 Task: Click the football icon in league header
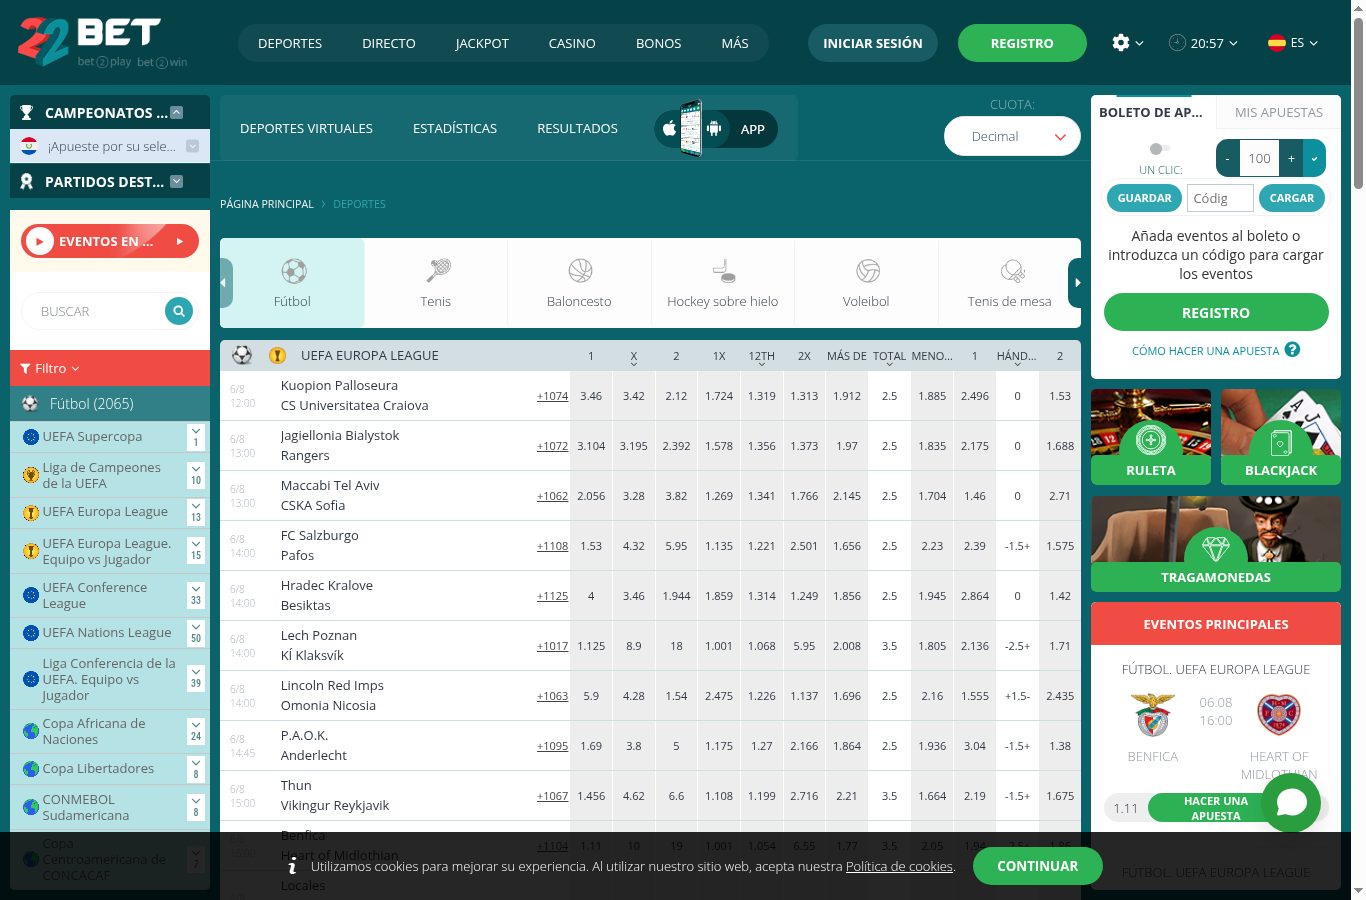(242, 355)
